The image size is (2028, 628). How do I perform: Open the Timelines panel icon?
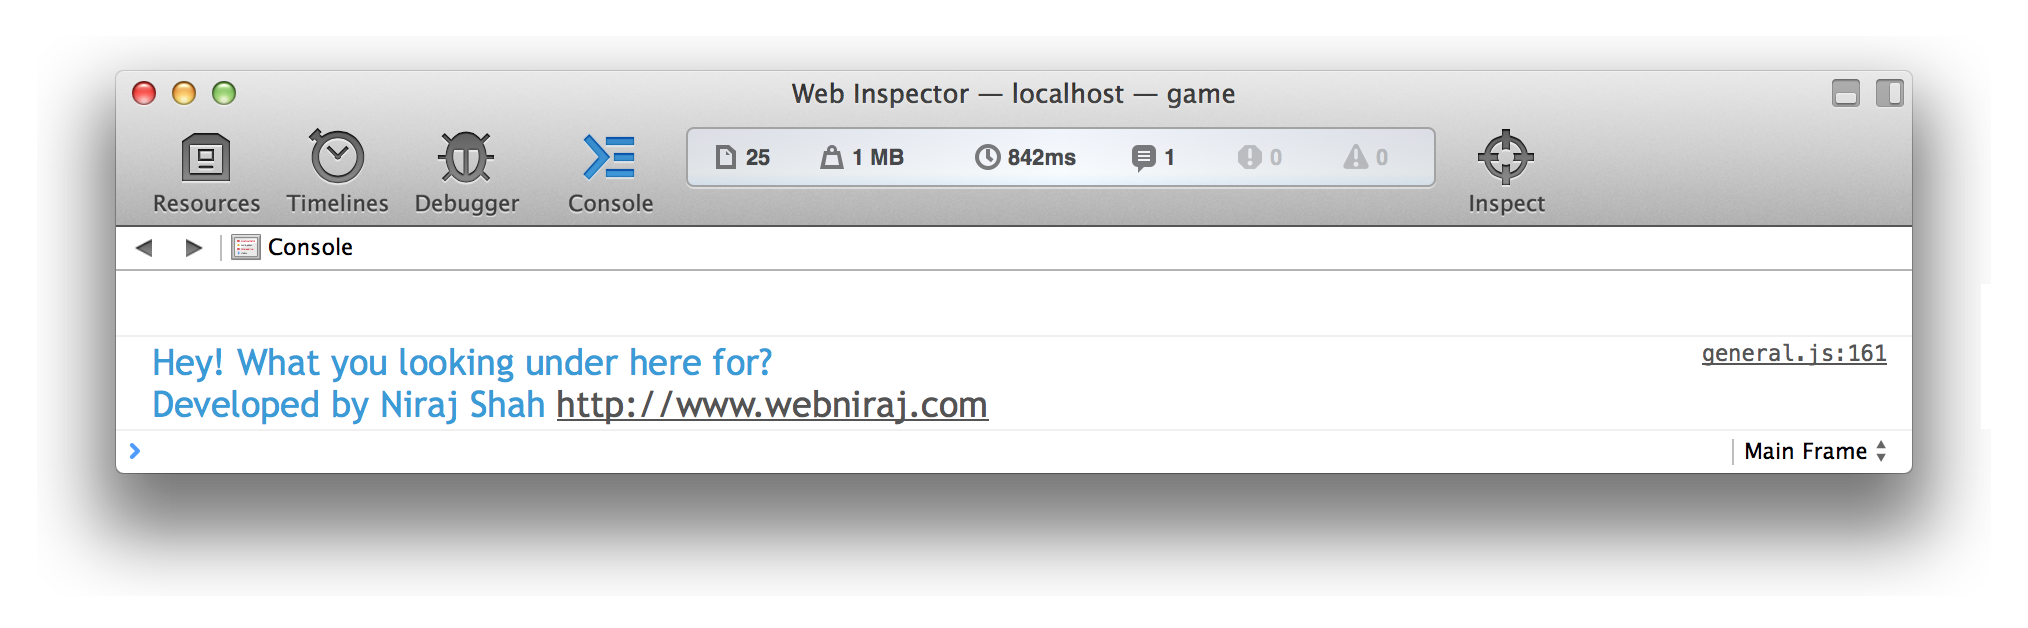(336, 156)
